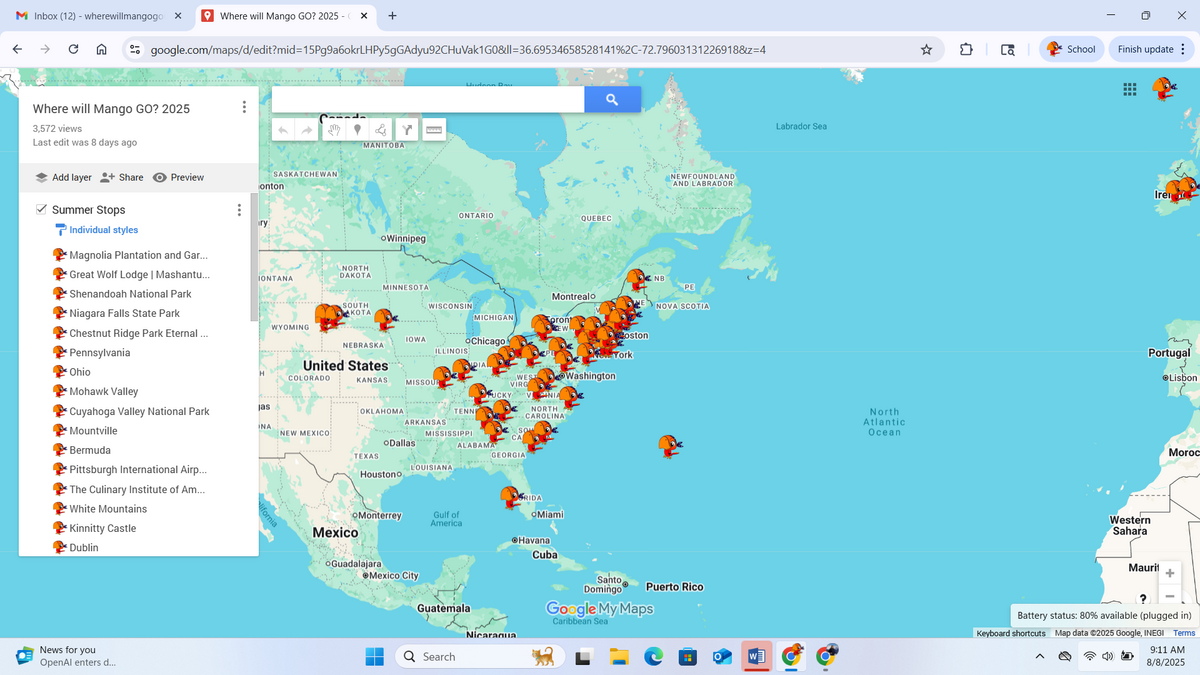Click the Preview button
The height and width of the screenshot is (675, 1200).
pyautogui.click(x=179, y=177)
